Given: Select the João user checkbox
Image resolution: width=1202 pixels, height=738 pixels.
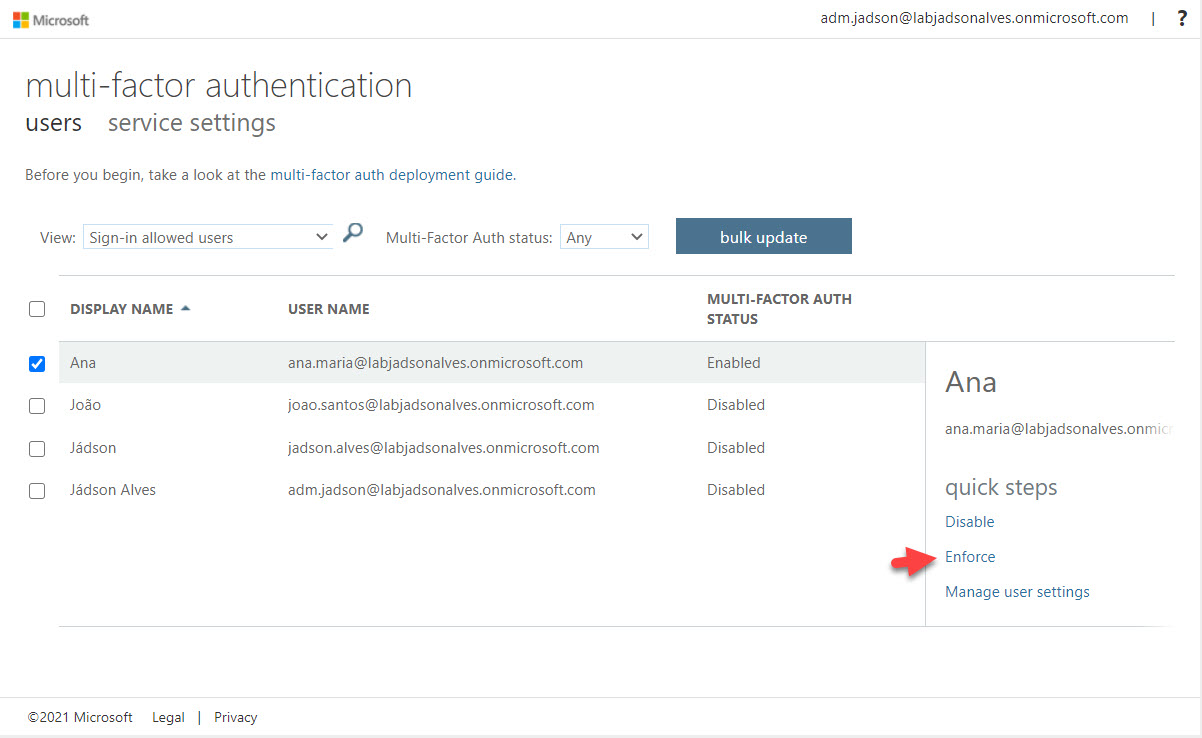Looking at the screenshot, I should click(x=37, y=406).
